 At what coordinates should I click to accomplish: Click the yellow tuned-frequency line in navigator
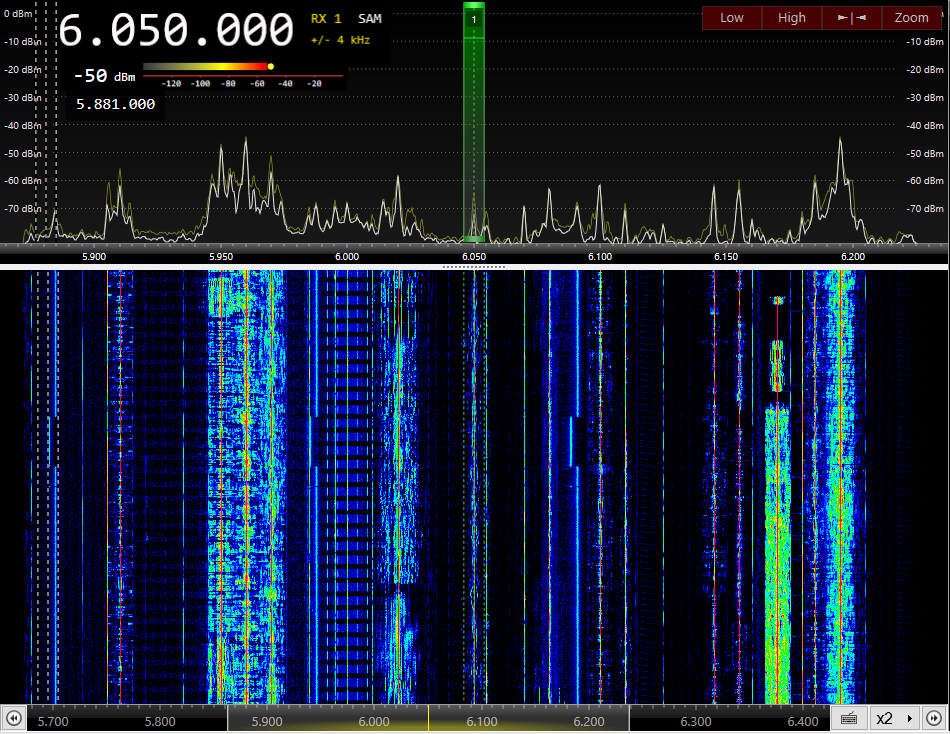point(428,718)
